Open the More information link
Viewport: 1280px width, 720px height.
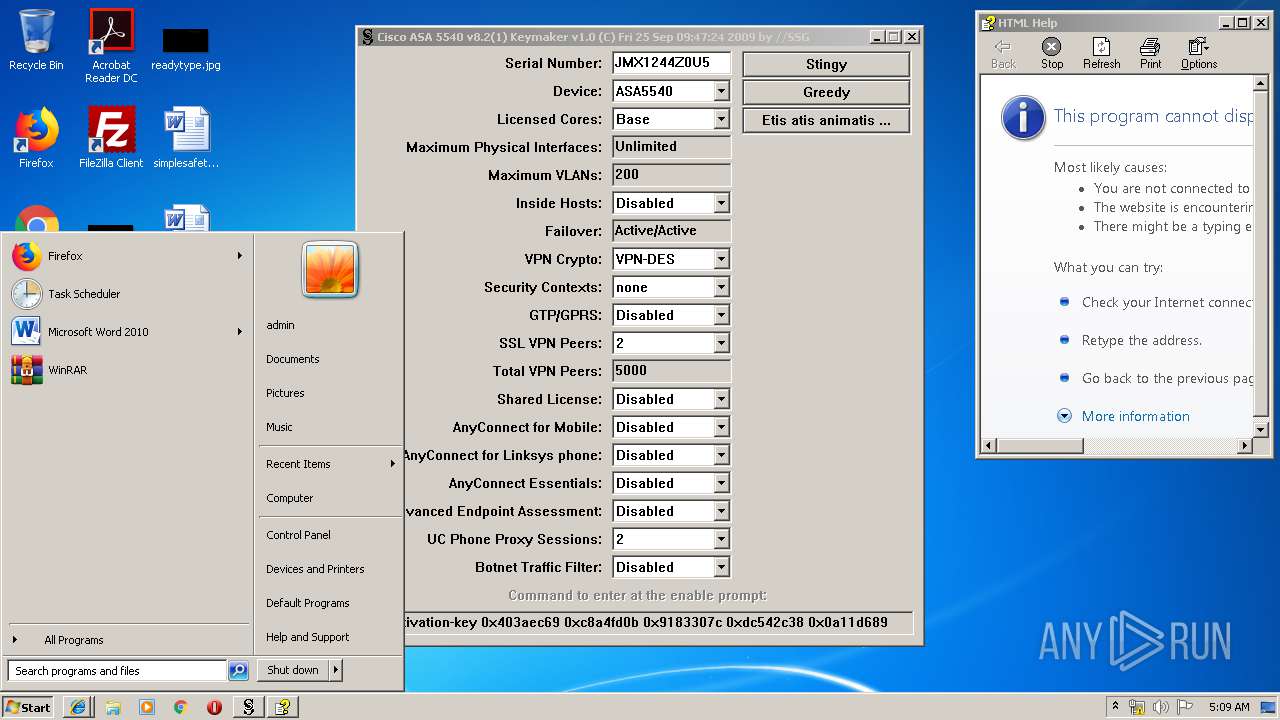click(x=1135, y=416)
